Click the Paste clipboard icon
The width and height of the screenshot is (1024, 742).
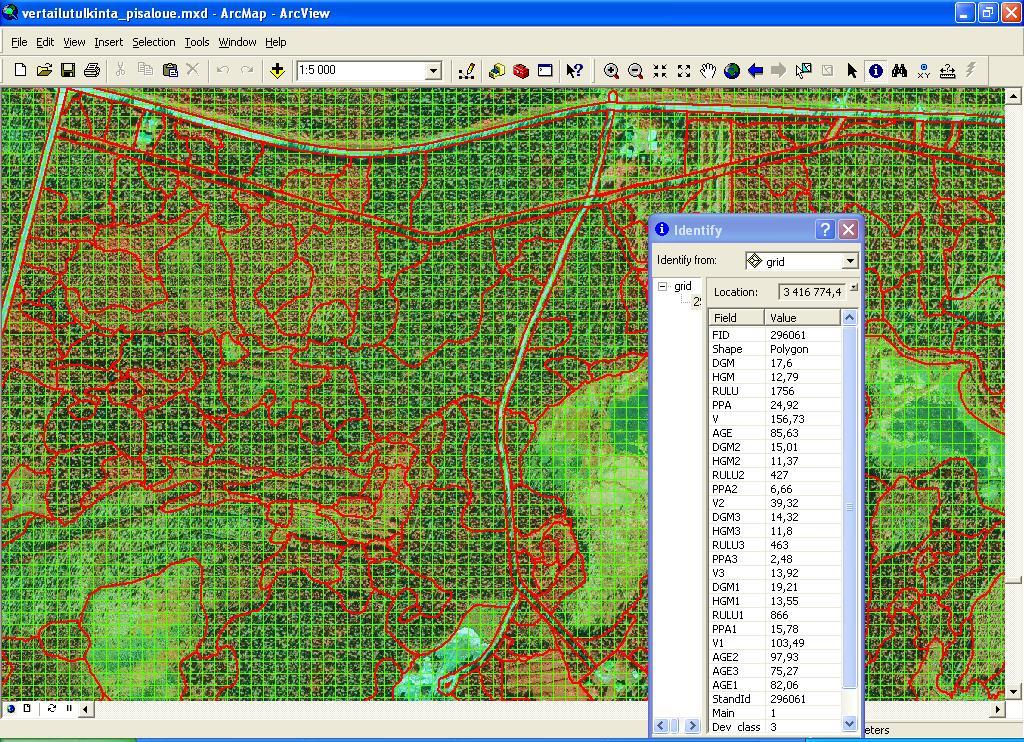click(x=170, y=70)
